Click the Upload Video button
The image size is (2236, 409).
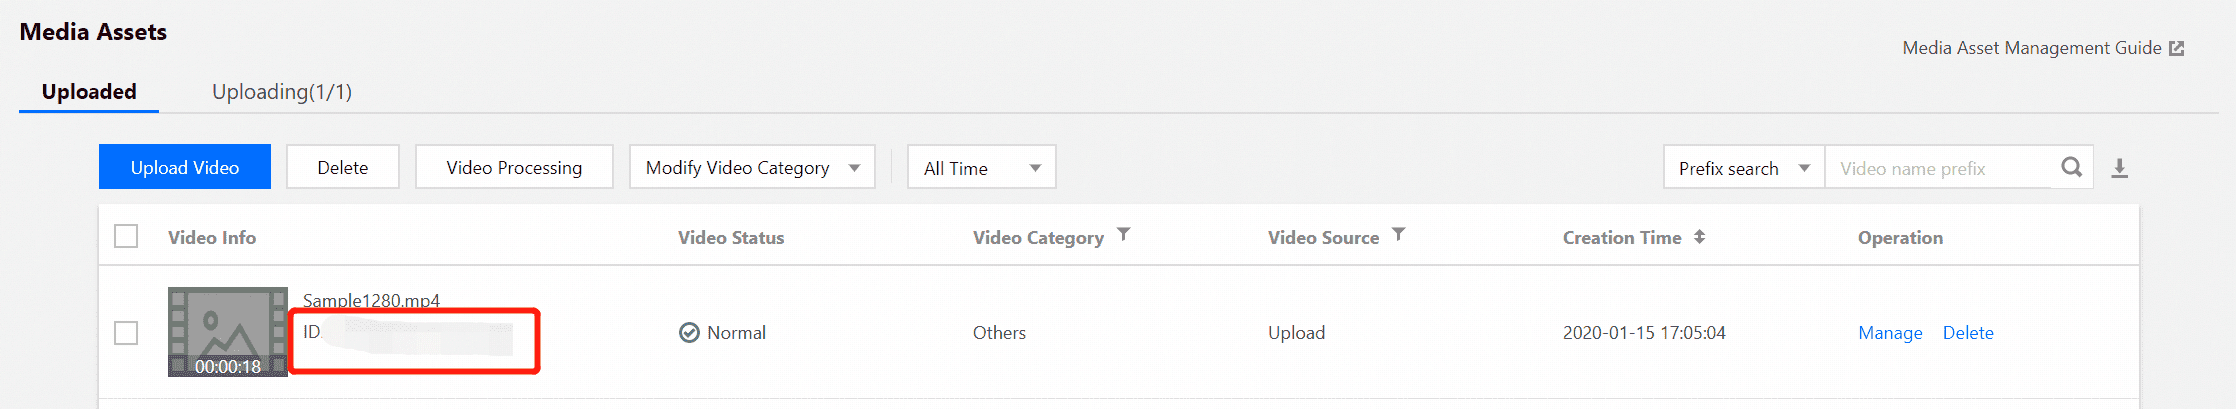click(x=185, y=167)
